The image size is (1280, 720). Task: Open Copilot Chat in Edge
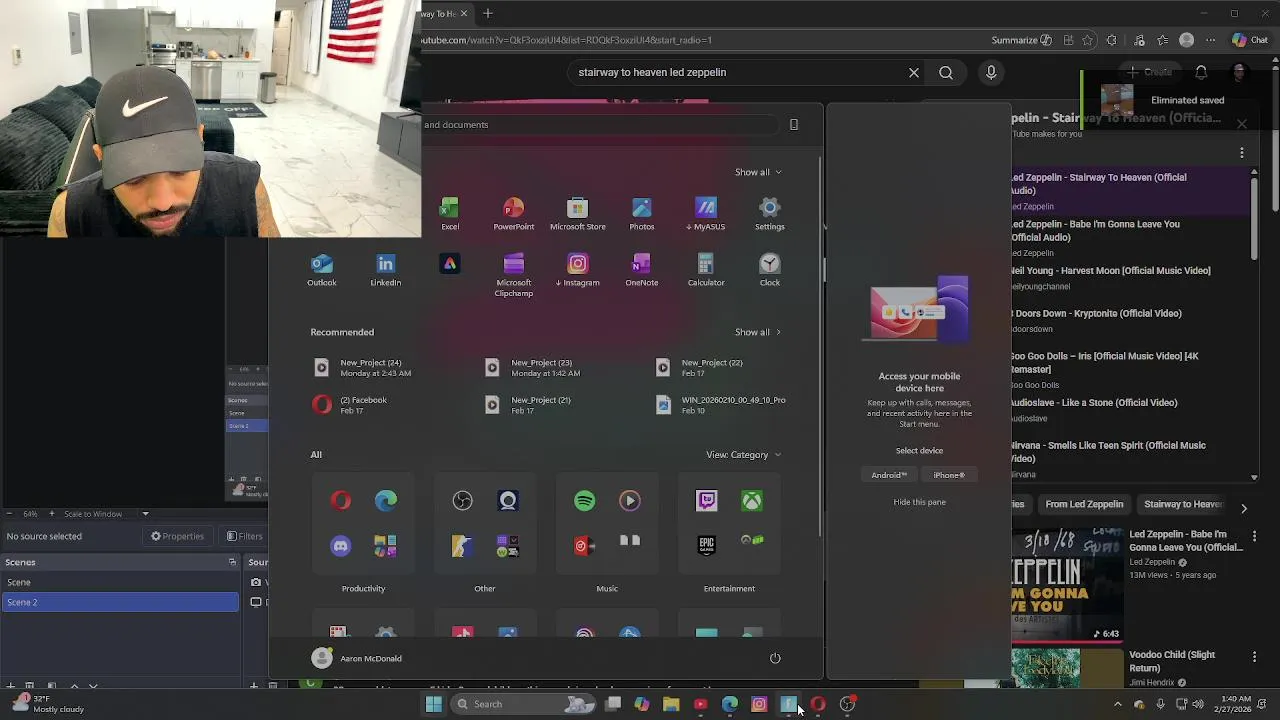tap(1250, 40)
